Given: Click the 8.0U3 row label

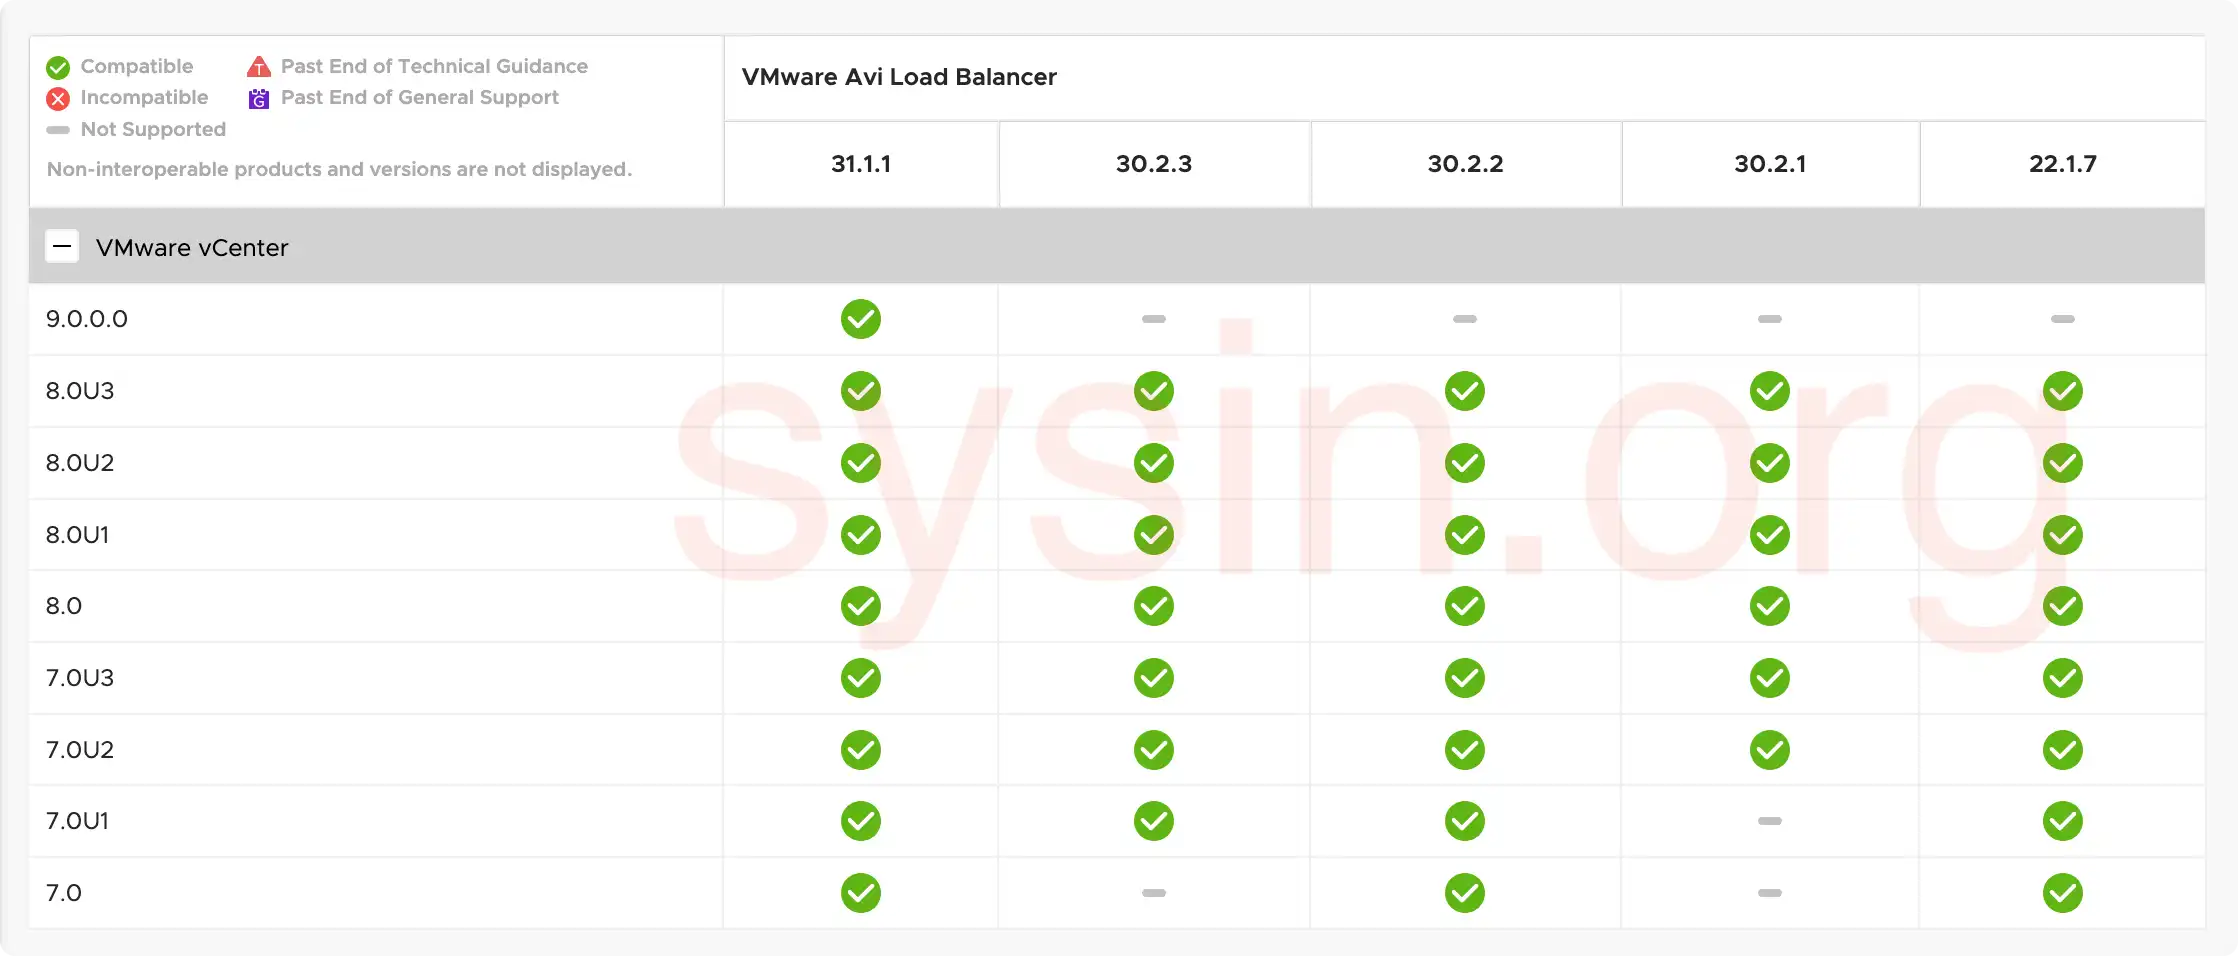Looking at the screenshot, I should tap(80, 391).
